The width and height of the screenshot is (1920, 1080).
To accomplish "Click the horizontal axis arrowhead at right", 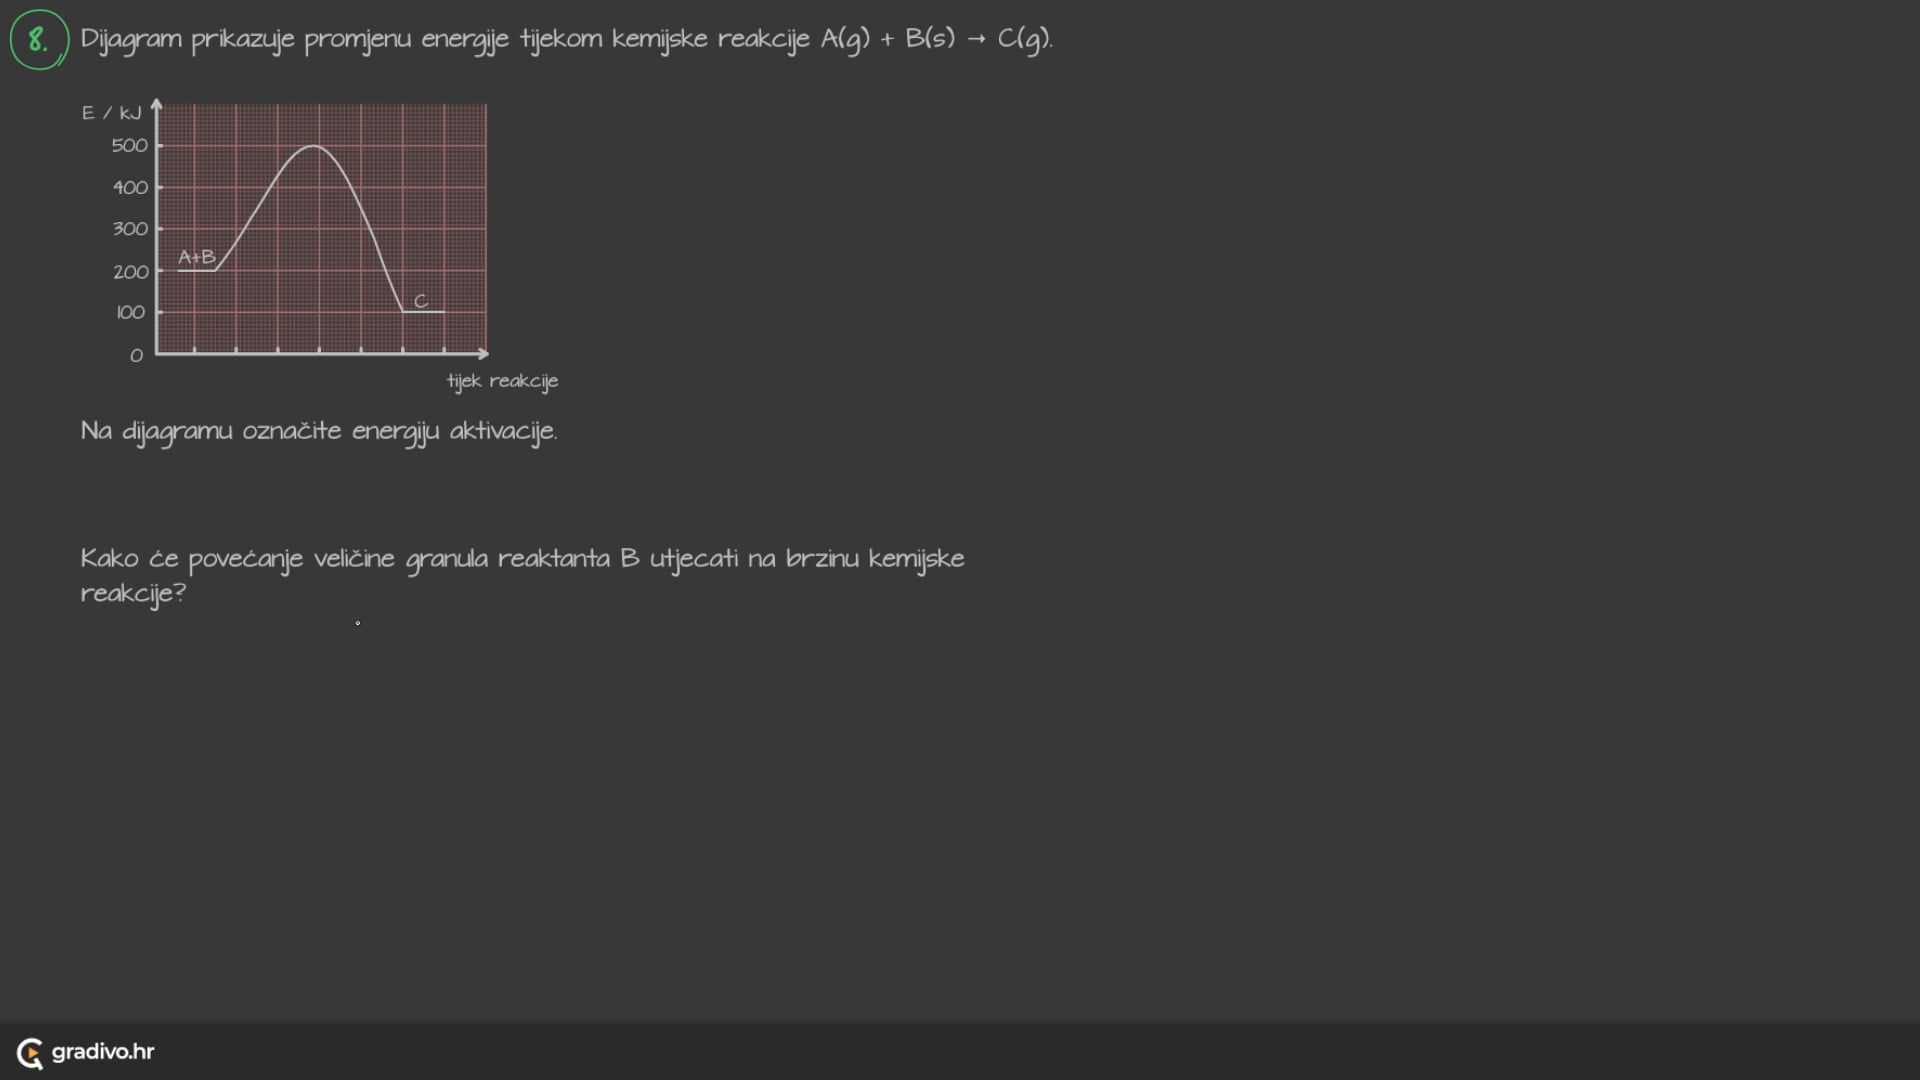I will (484, 353).
